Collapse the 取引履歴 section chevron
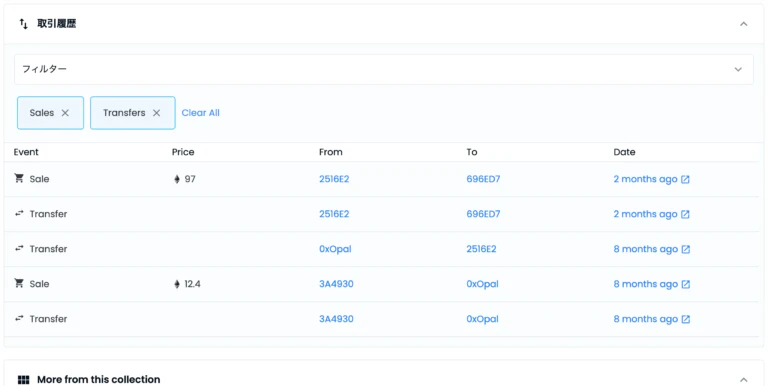Image resolution: width=768 pixels, height=386 pixels. tap(744, 24)
